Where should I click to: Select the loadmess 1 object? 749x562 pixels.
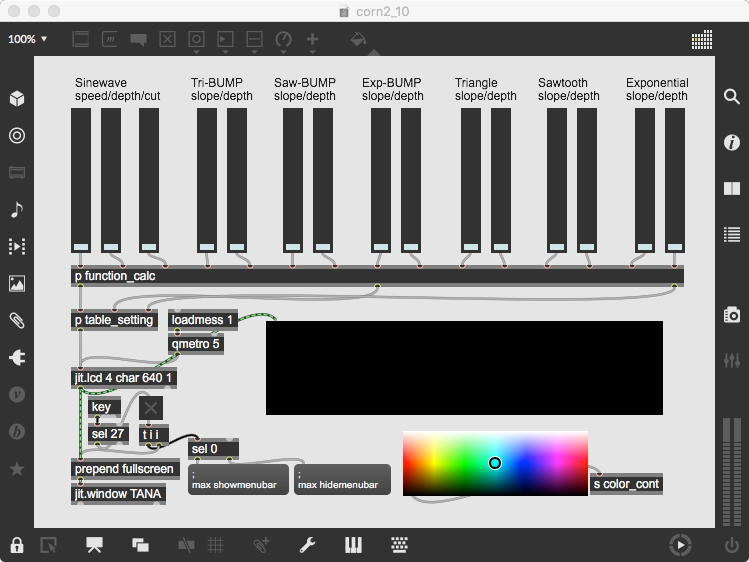click(203, 320)
